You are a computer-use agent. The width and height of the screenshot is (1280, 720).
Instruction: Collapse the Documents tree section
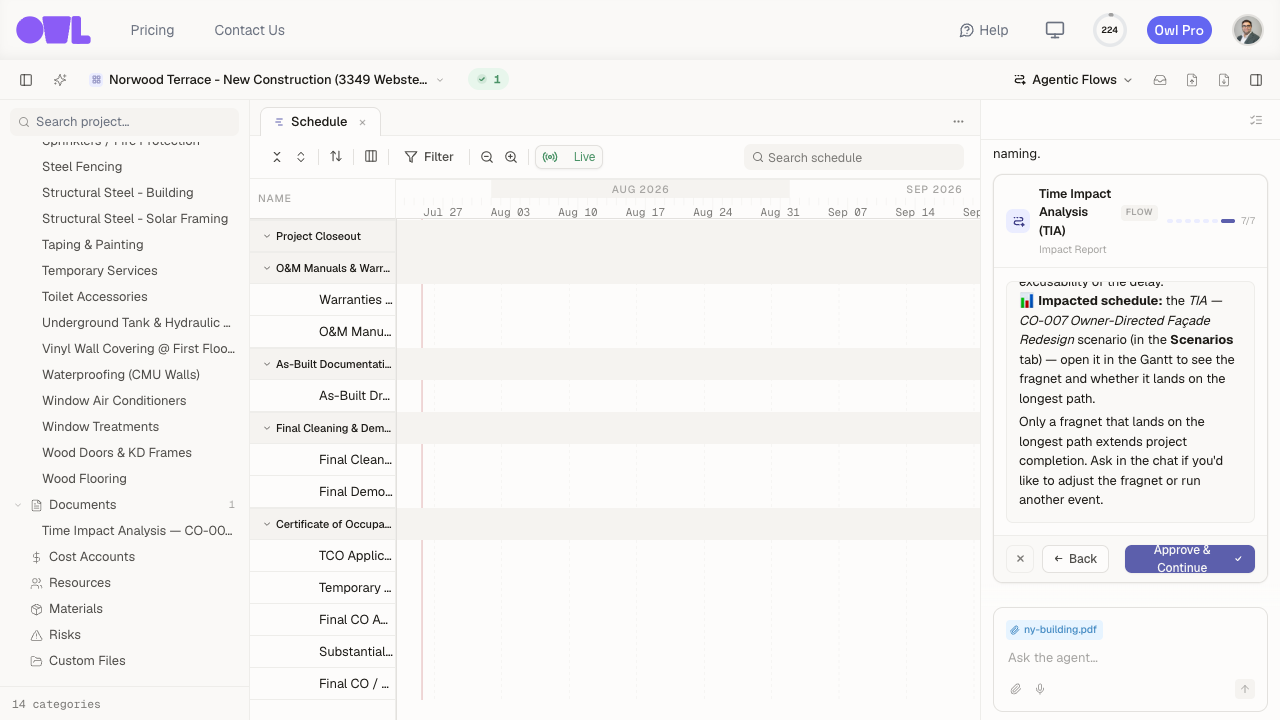pos(18,505)
